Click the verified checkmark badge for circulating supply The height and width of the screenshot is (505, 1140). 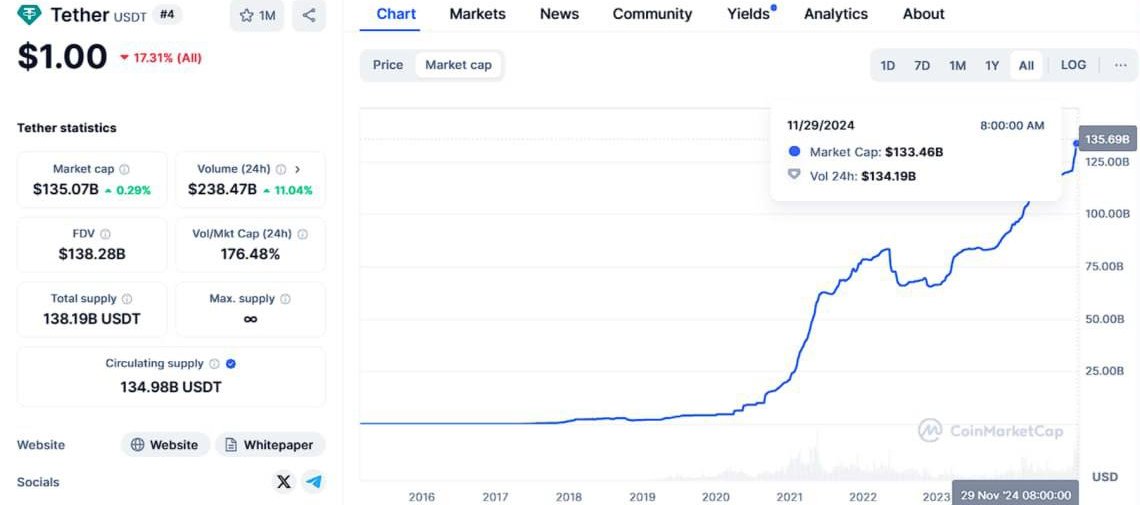pyautogui.click(x=230, y=363)
